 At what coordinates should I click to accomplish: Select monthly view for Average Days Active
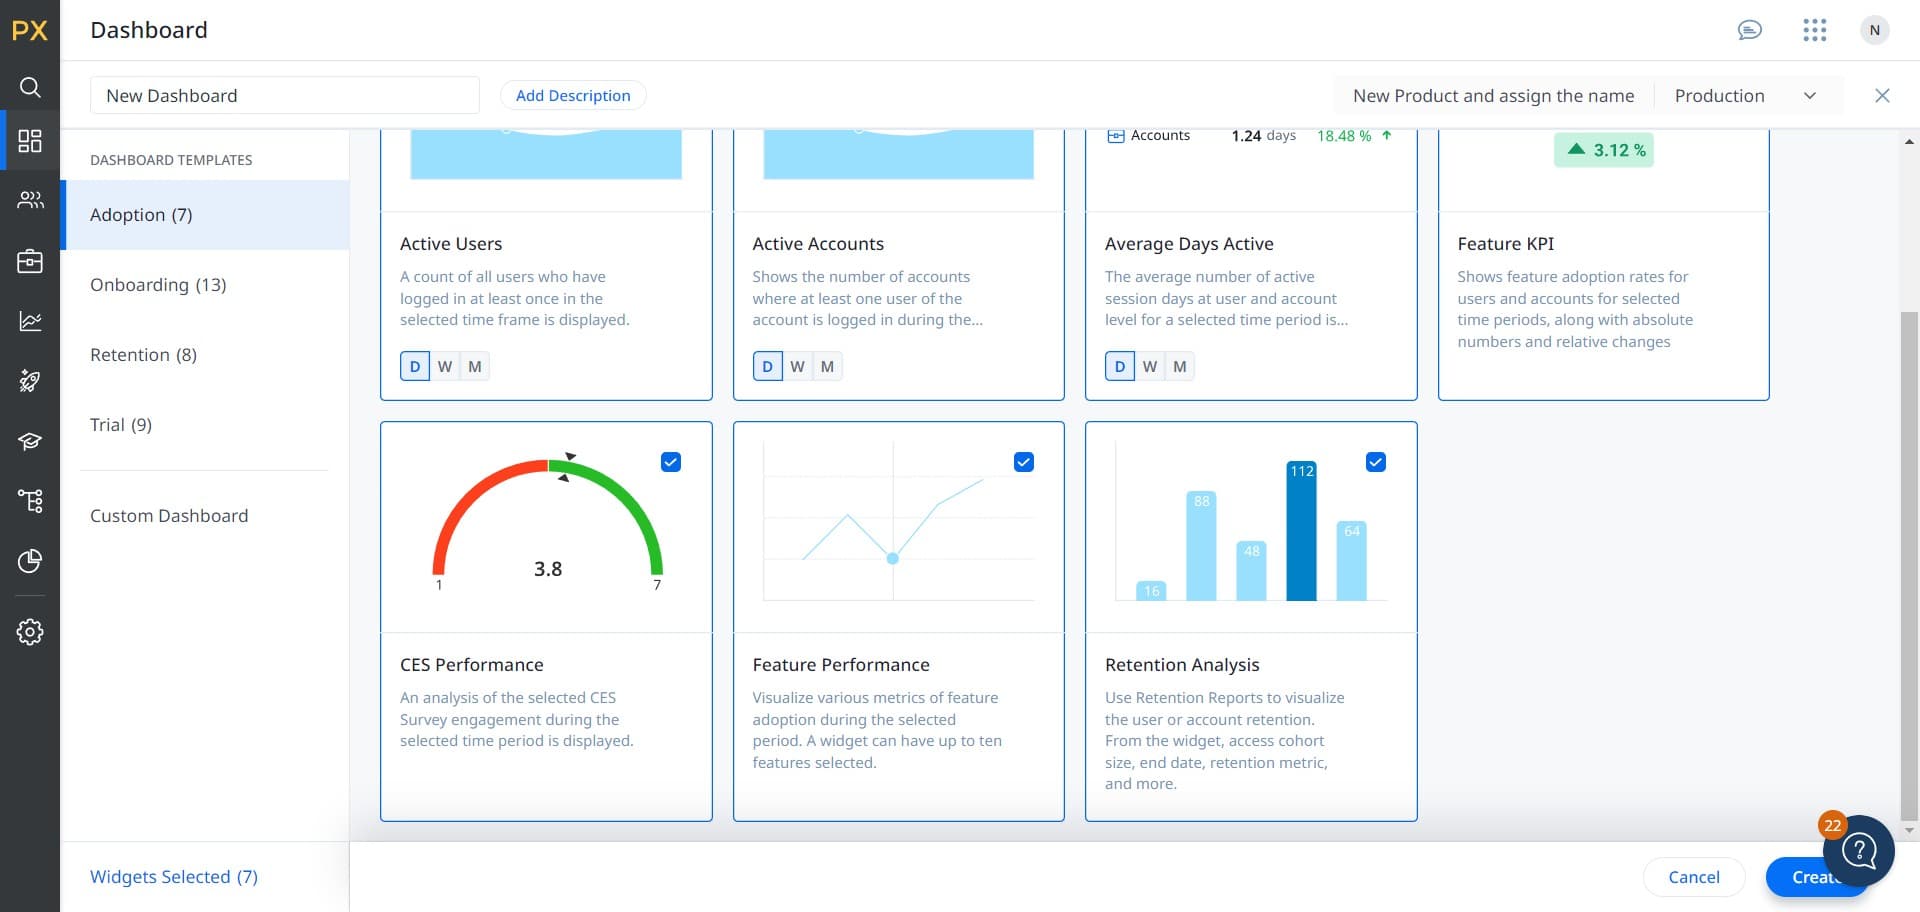(1180, 366)
